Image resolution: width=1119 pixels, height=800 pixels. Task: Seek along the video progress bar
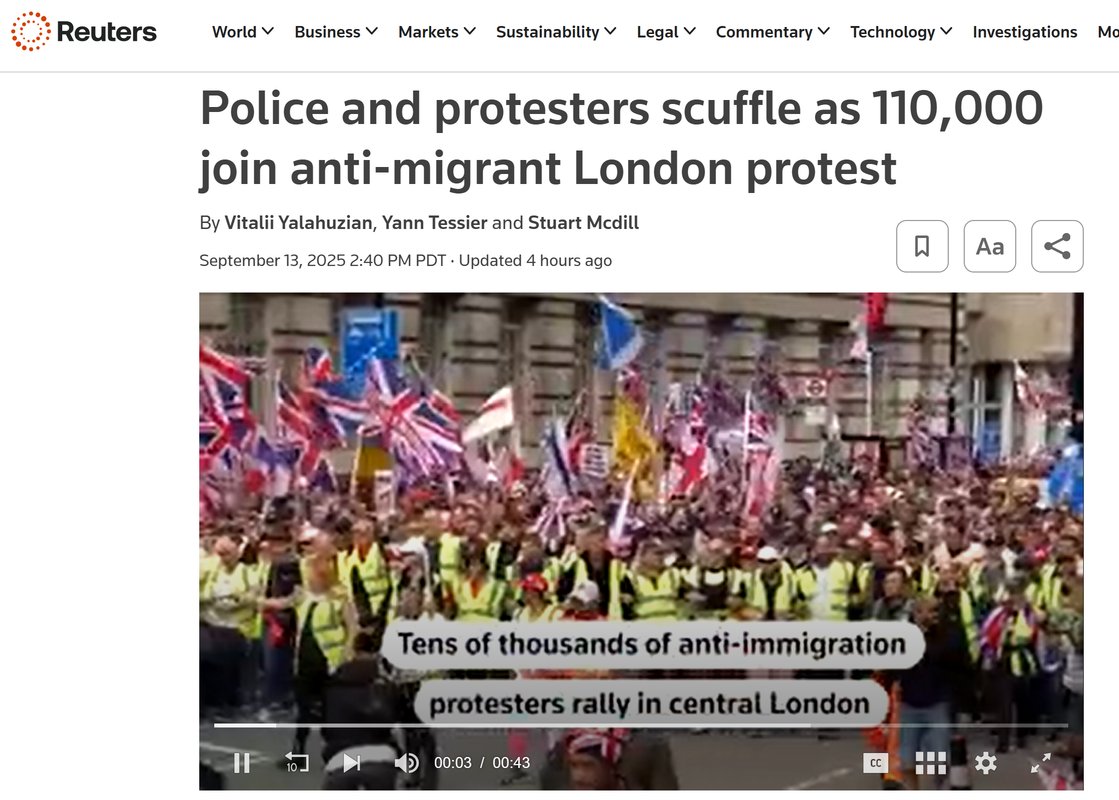tap(641, 725)
